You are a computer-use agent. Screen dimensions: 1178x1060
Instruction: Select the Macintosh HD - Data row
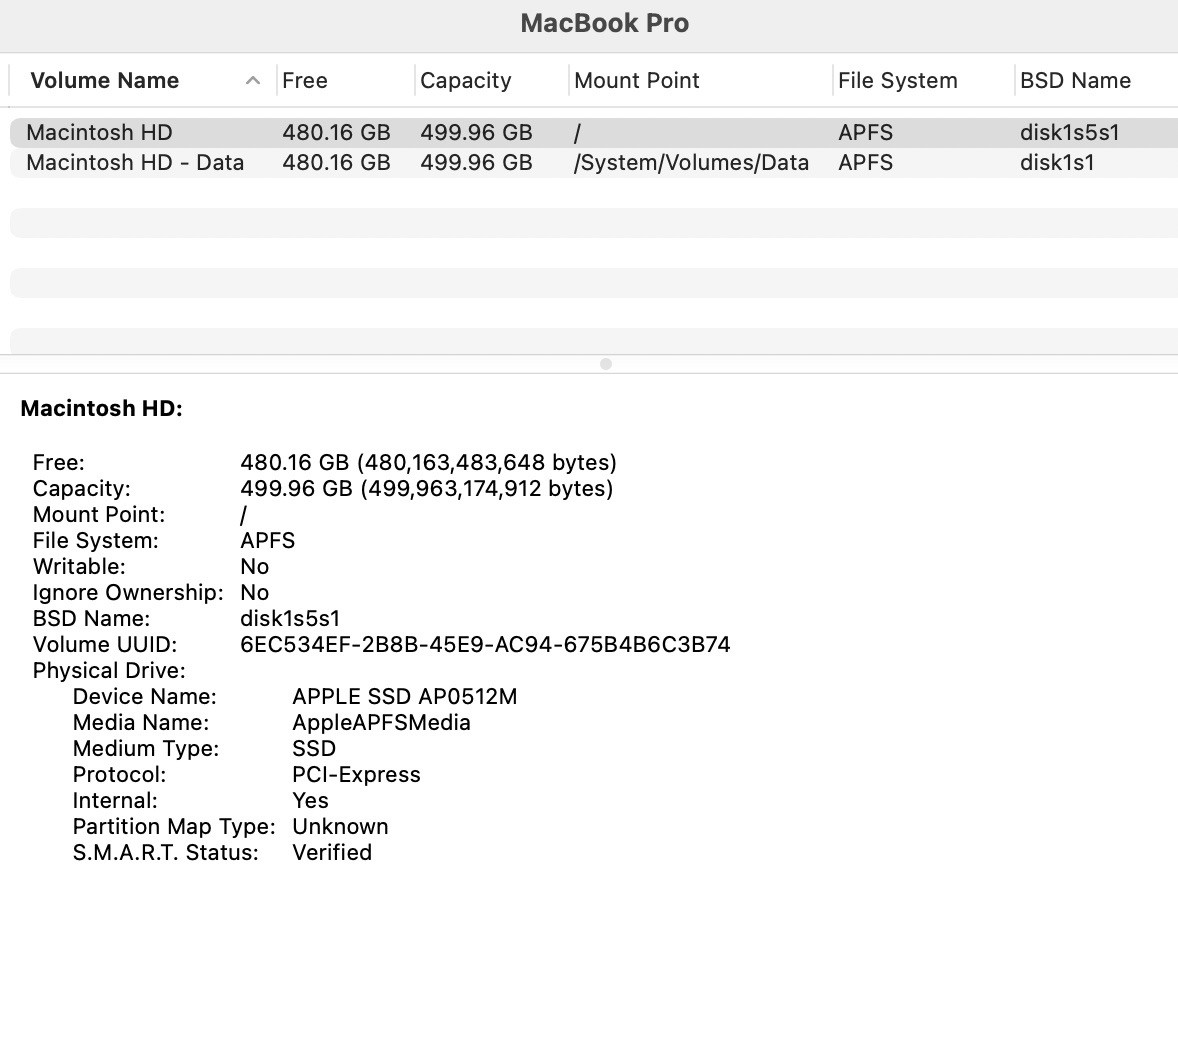pyautogui.click(x=594, y=163)
